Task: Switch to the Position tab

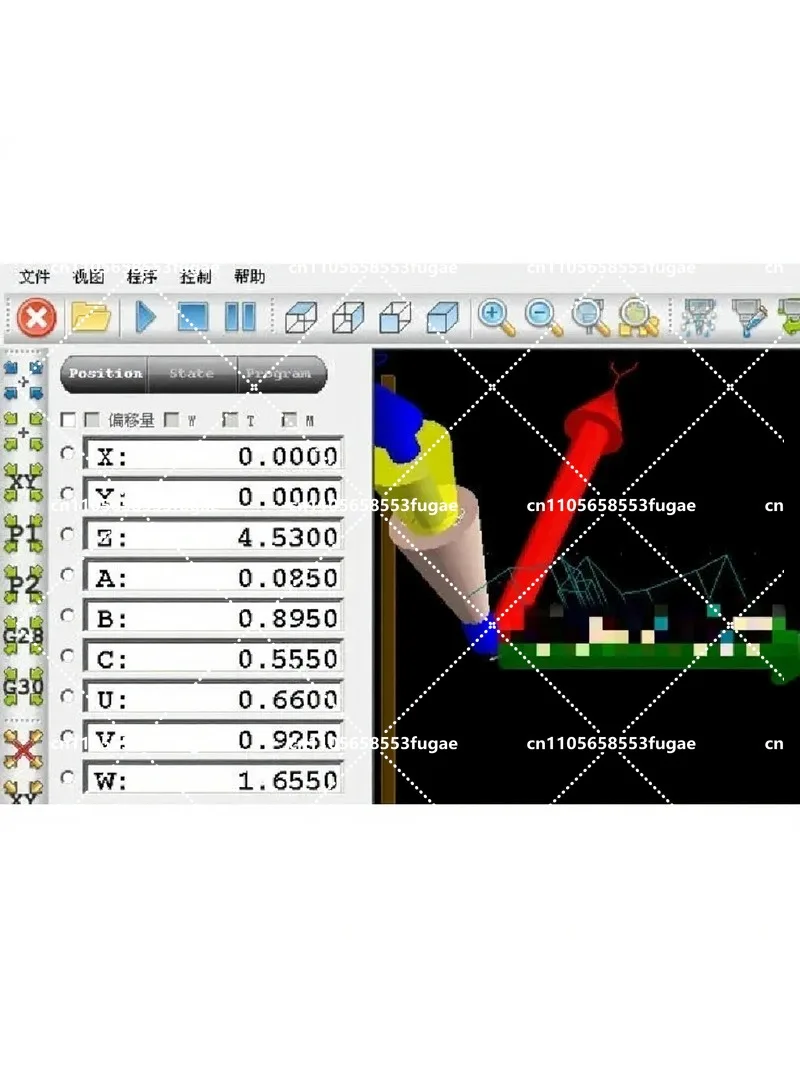Action: click(105, 374)
